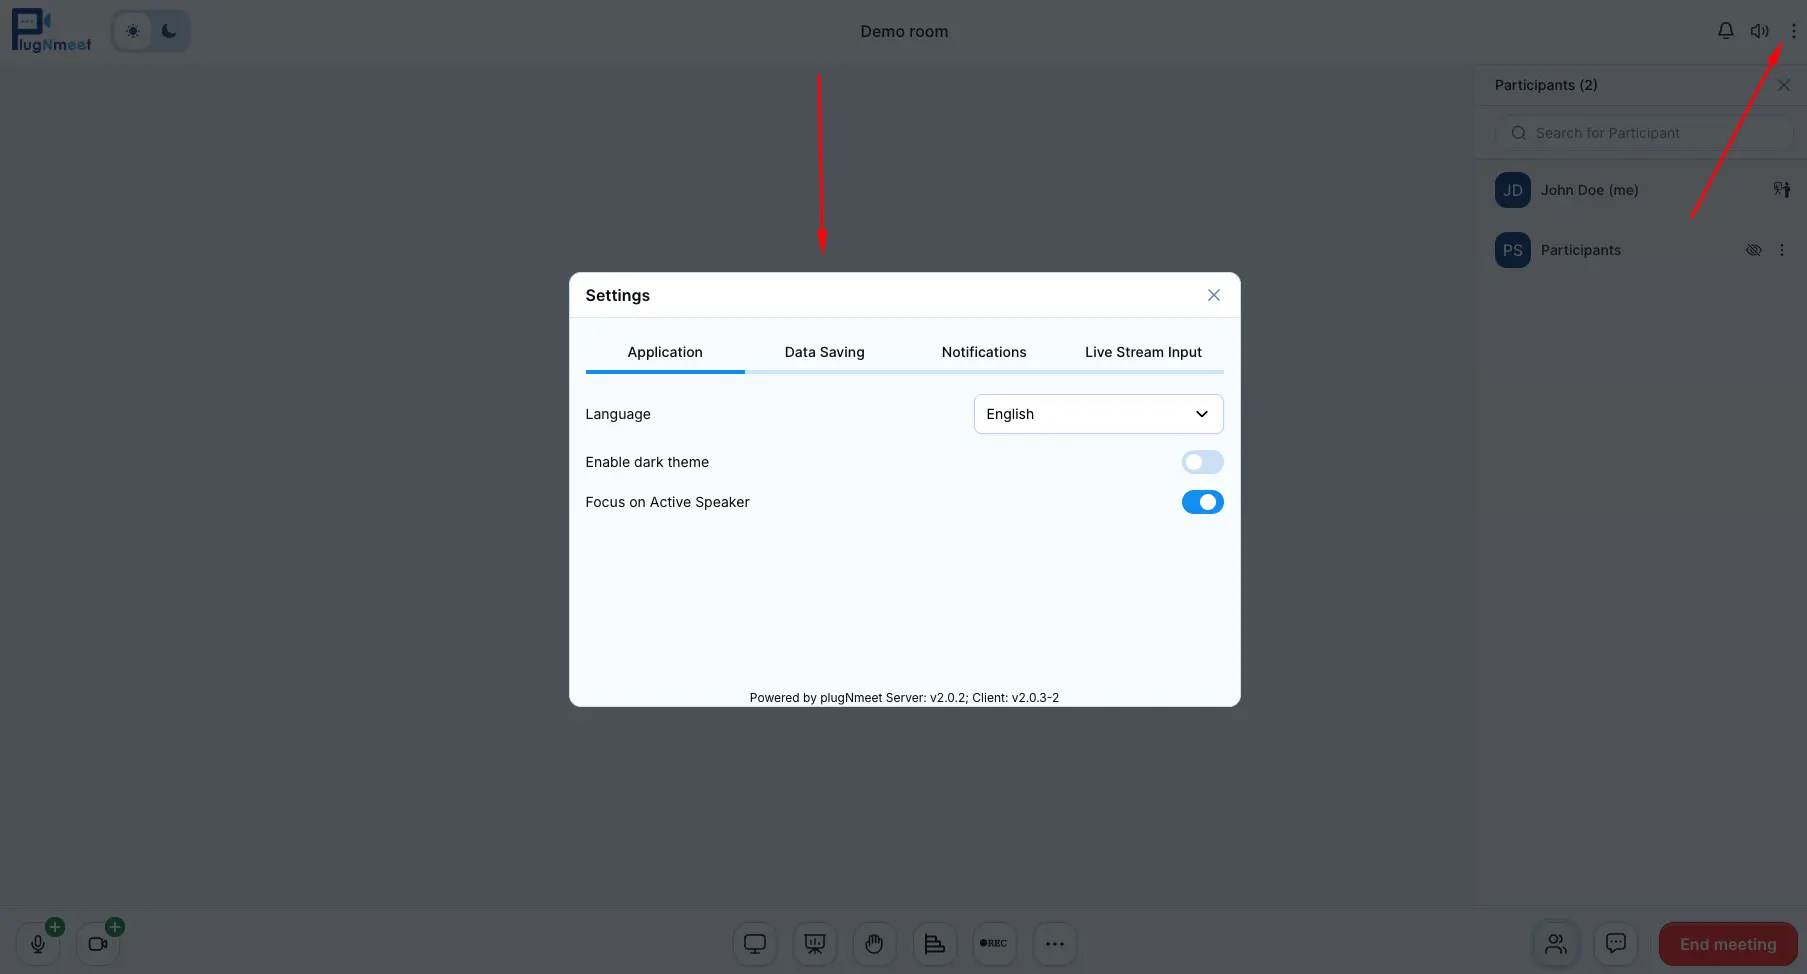Click the Search for Participant field

(x=1643, y=132)
